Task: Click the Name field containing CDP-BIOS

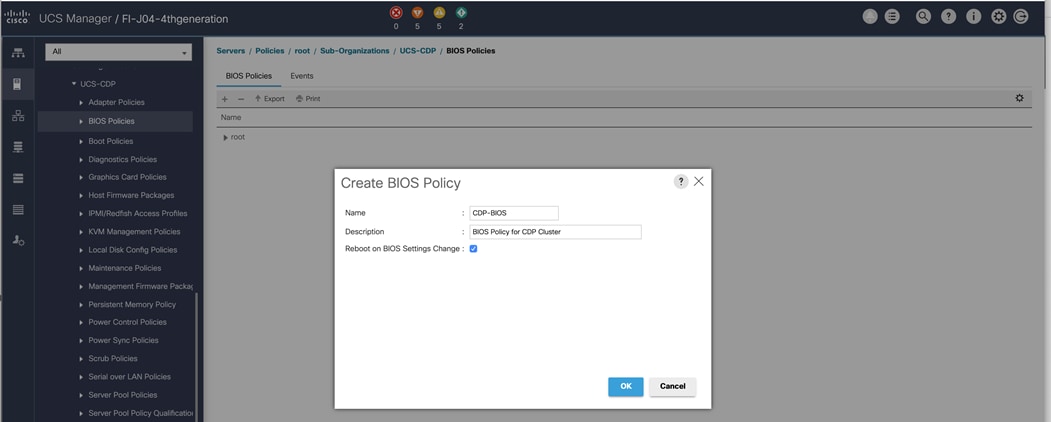Action: click(513, 213)
